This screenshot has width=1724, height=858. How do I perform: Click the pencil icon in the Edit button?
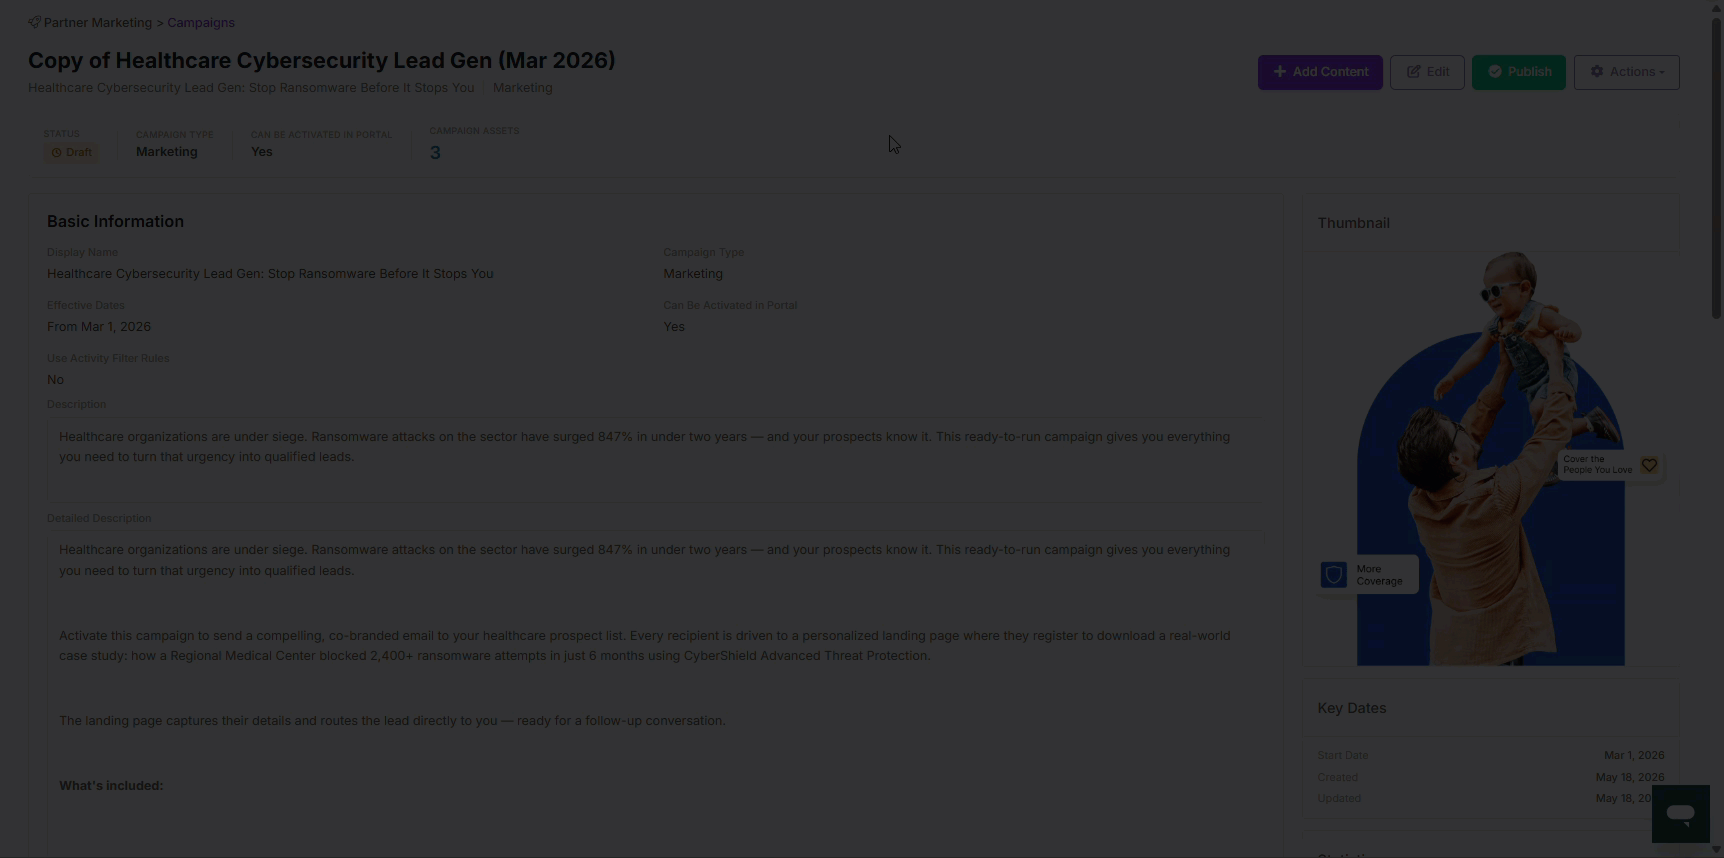1414,72
